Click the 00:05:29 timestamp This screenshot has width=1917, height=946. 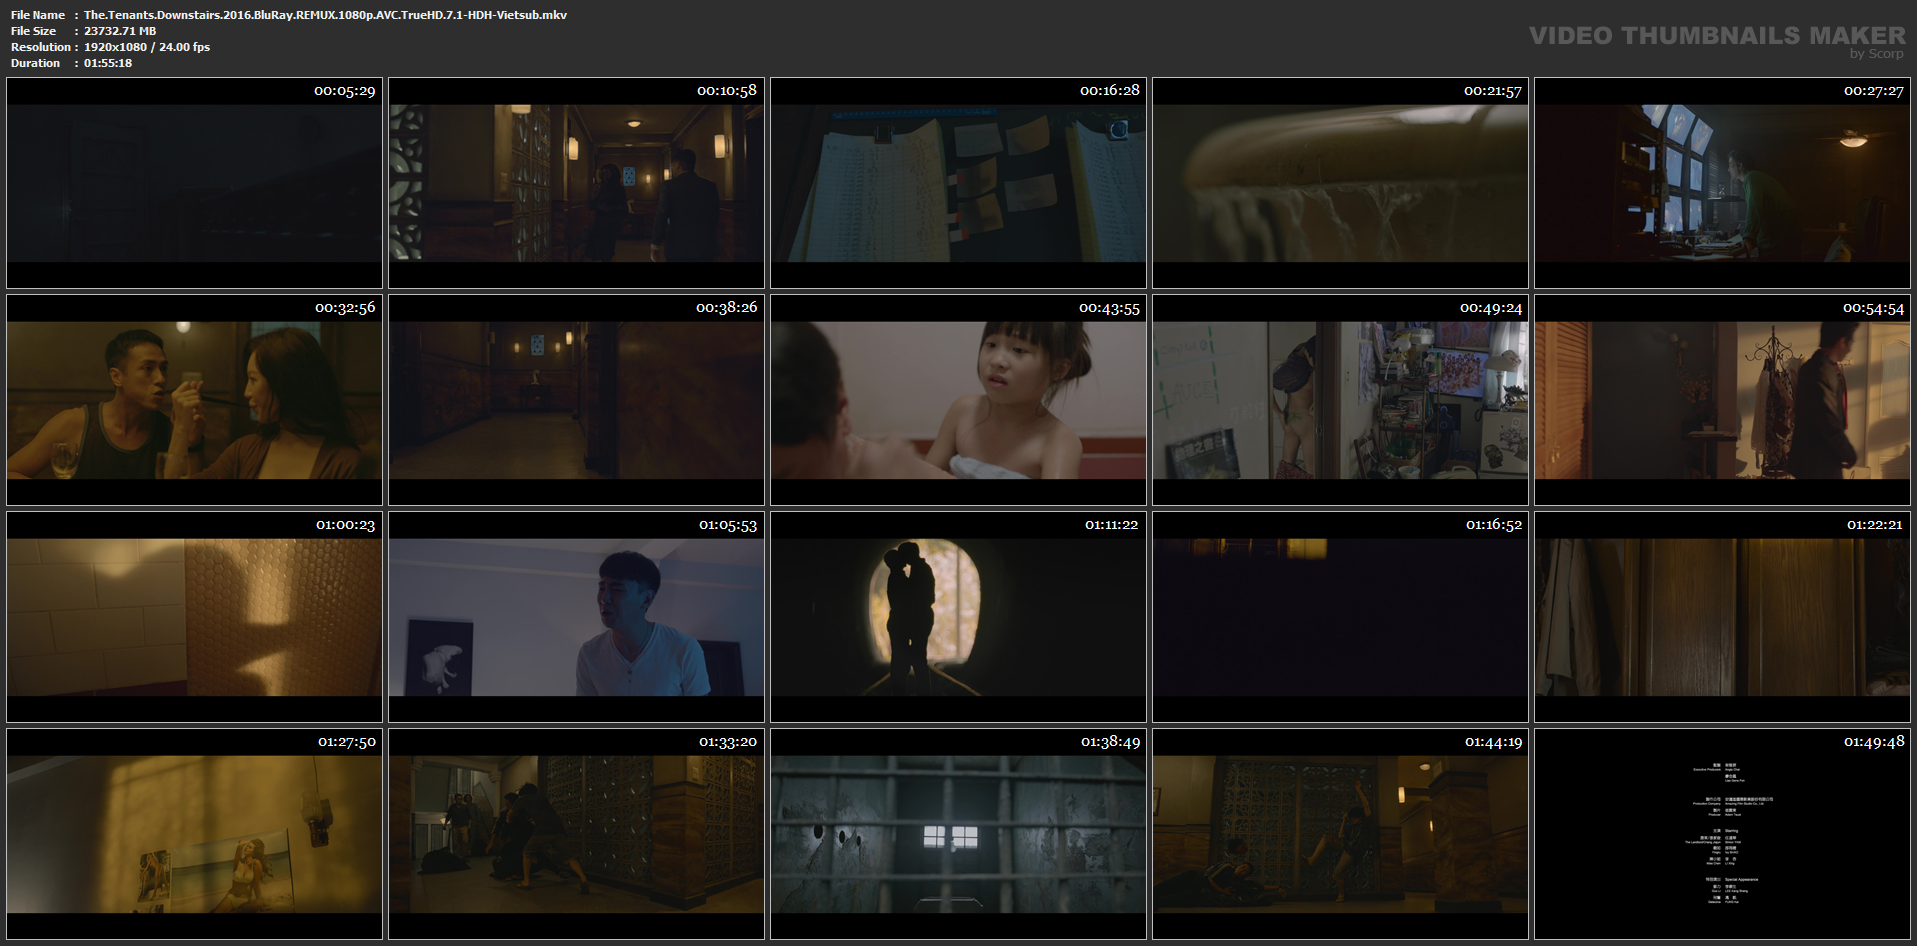coord(345,91)
